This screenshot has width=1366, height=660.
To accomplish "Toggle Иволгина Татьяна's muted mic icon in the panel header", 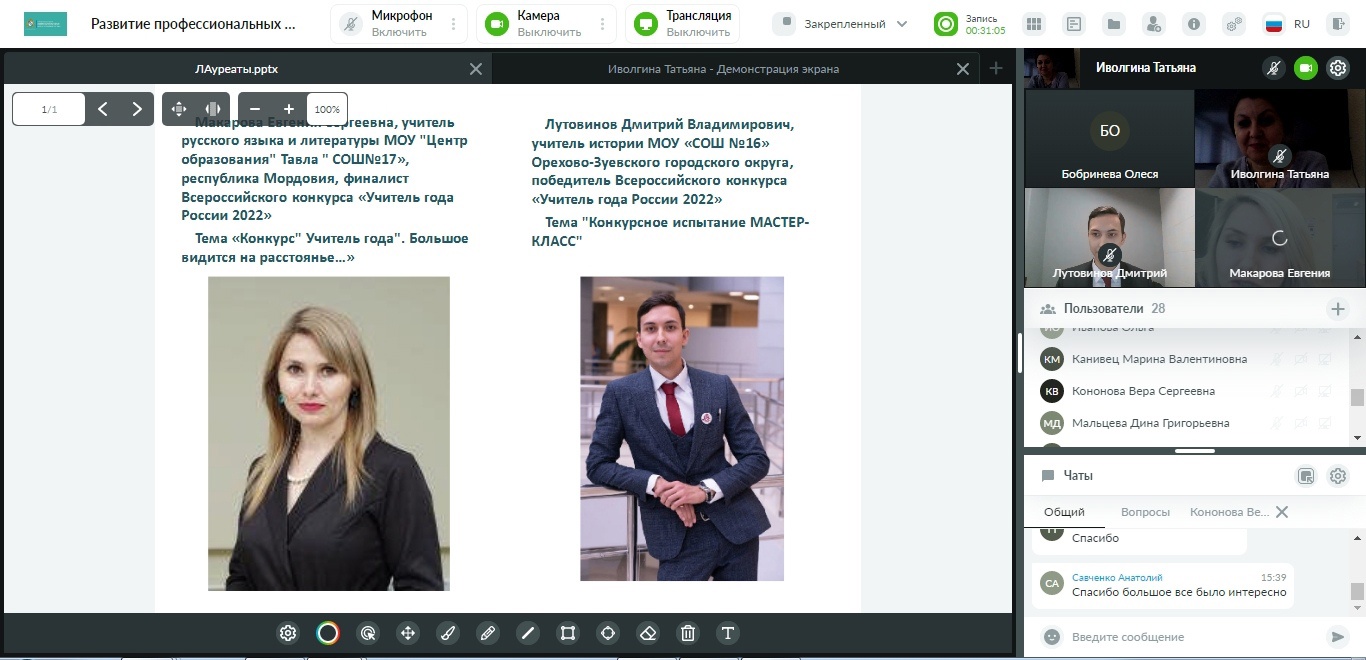I will coord(1273,68).
